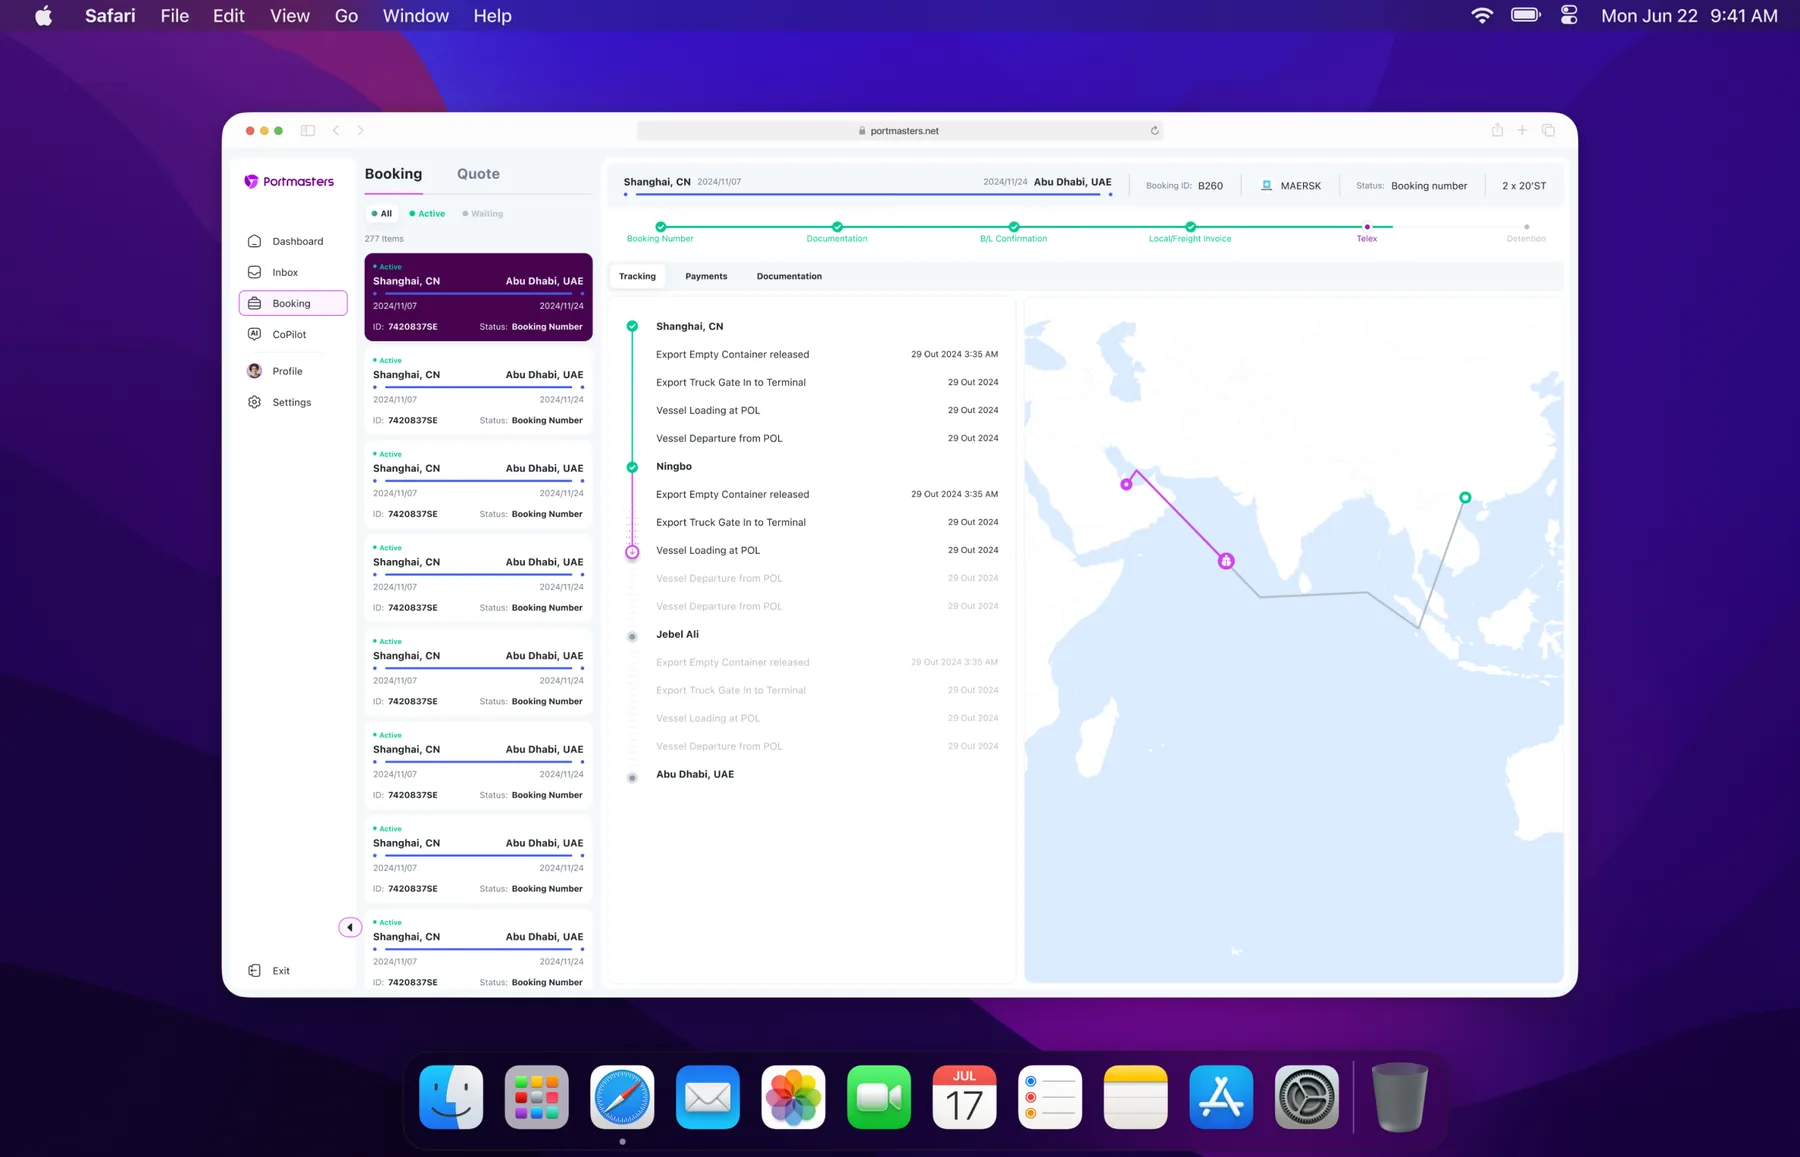Click the Exit icon
The height and width of the screenshot is (1157, 1800).
click(254, 970)
